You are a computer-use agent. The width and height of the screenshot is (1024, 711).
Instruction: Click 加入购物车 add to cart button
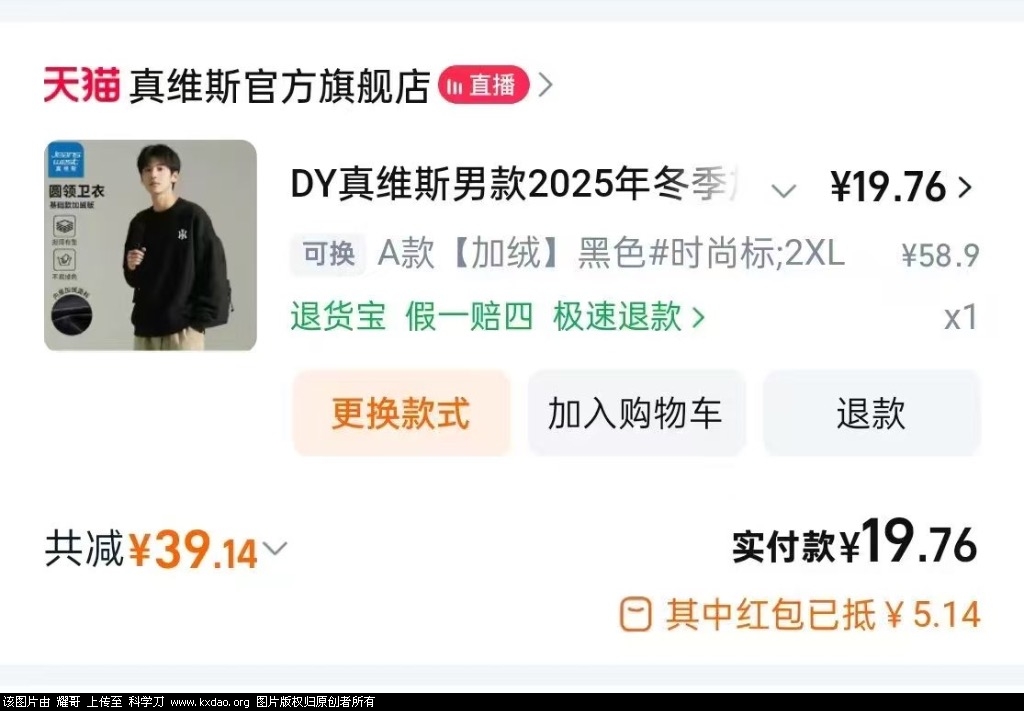pos(636,413)
